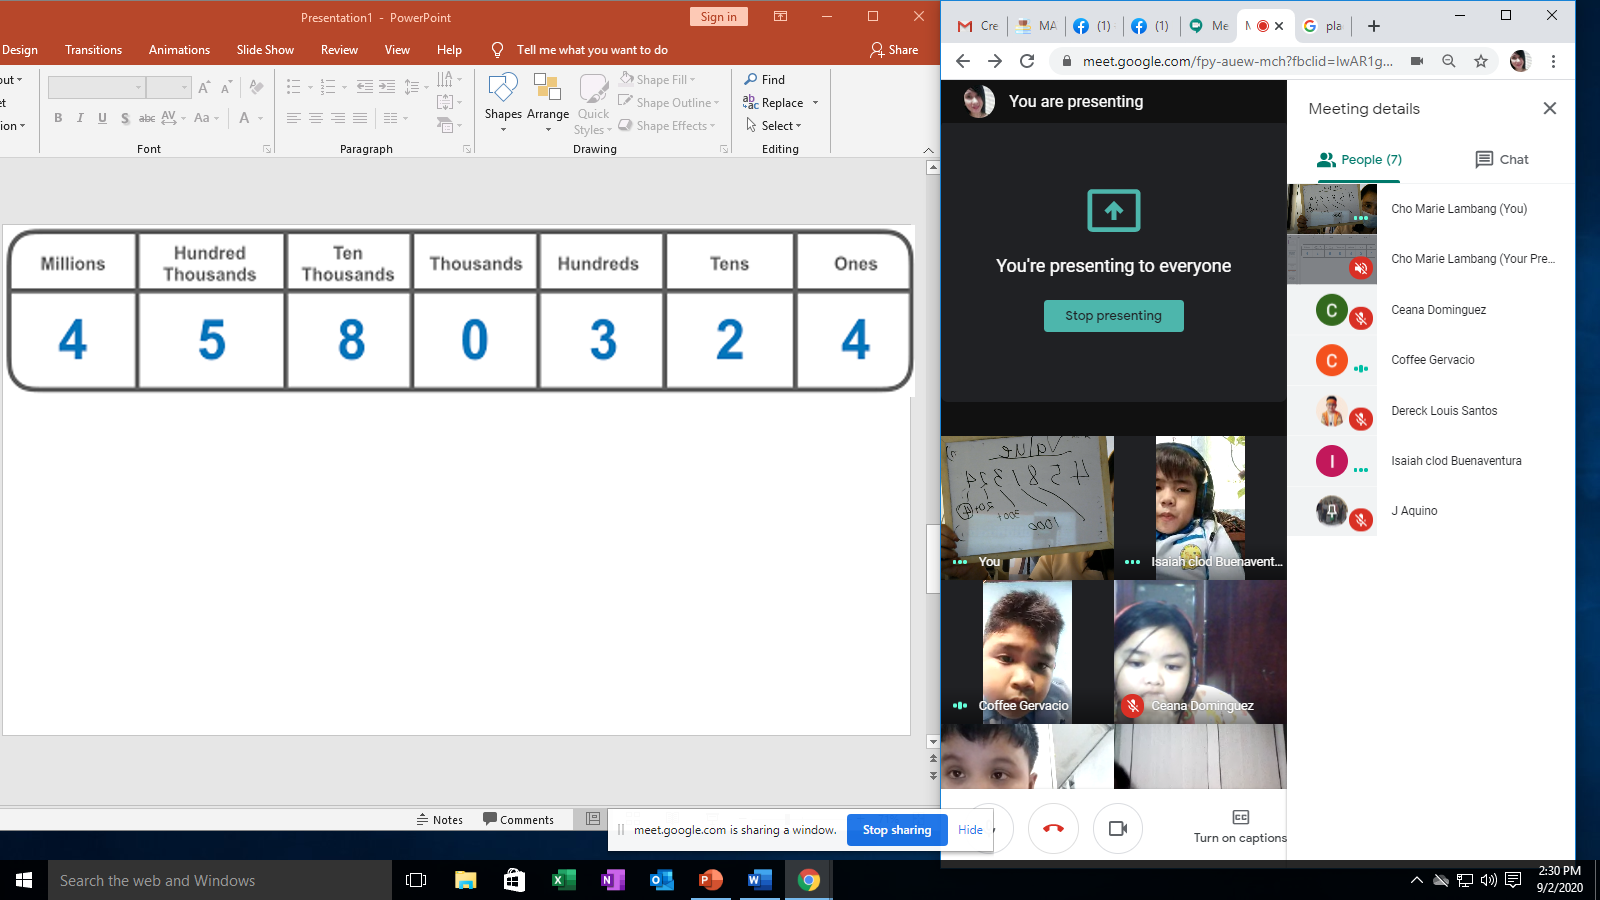The height and width of the screenshot is (900, 1600).
Task: Open Word from the taskbar
Action: point(759,880)
